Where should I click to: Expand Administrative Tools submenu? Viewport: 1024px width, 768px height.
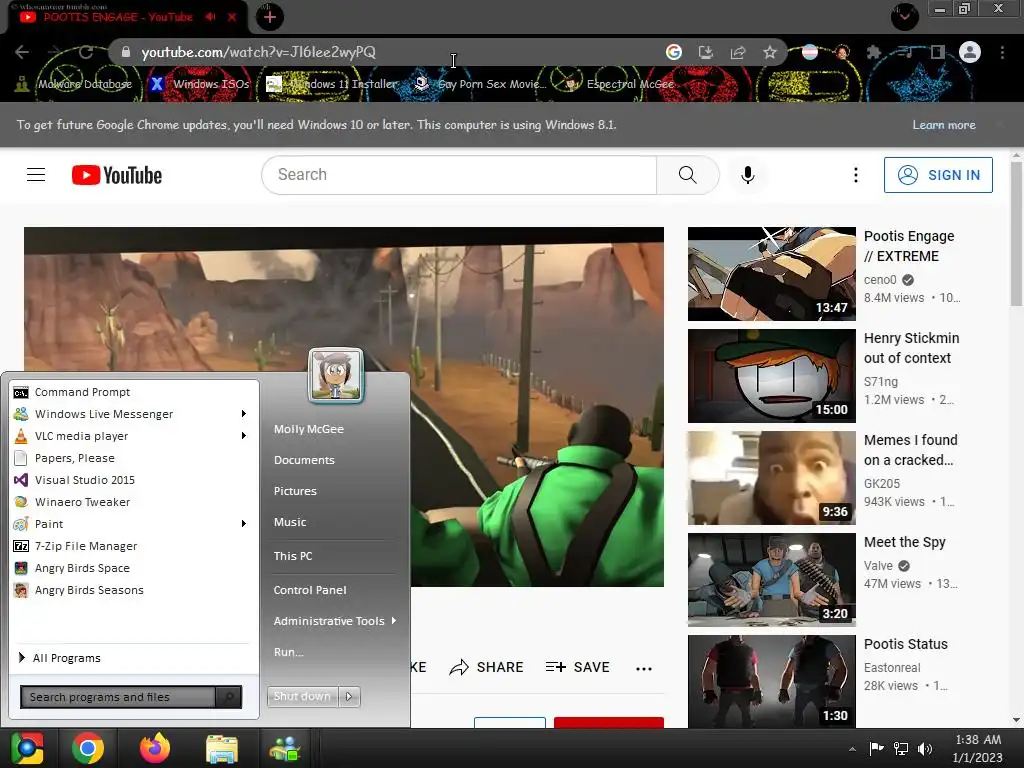pos(334,621)
